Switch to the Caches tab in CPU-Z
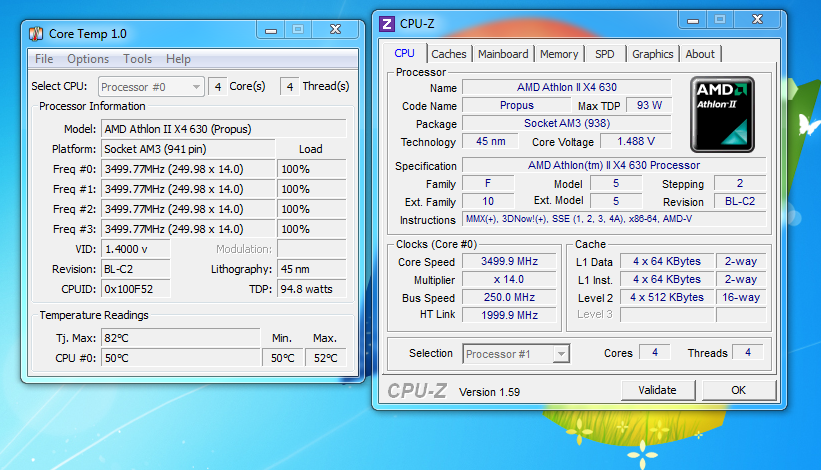 point(449,54)
